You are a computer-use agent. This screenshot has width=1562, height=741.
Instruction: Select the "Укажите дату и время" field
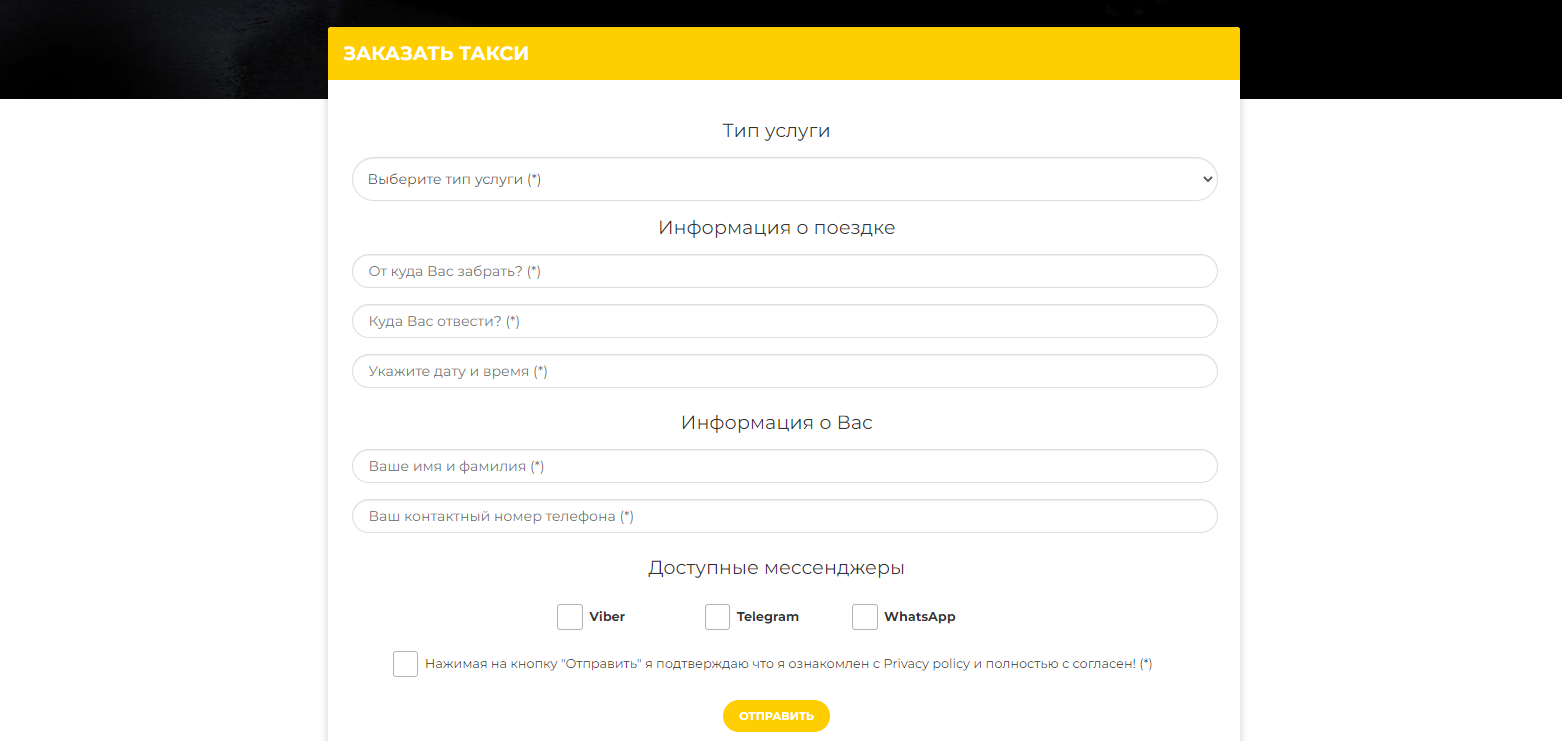783,371
